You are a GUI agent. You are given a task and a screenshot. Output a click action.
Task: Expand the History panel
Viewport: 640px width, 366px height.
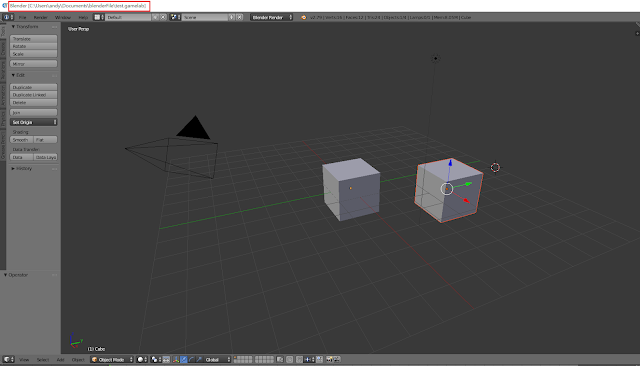tap(13, 169)
